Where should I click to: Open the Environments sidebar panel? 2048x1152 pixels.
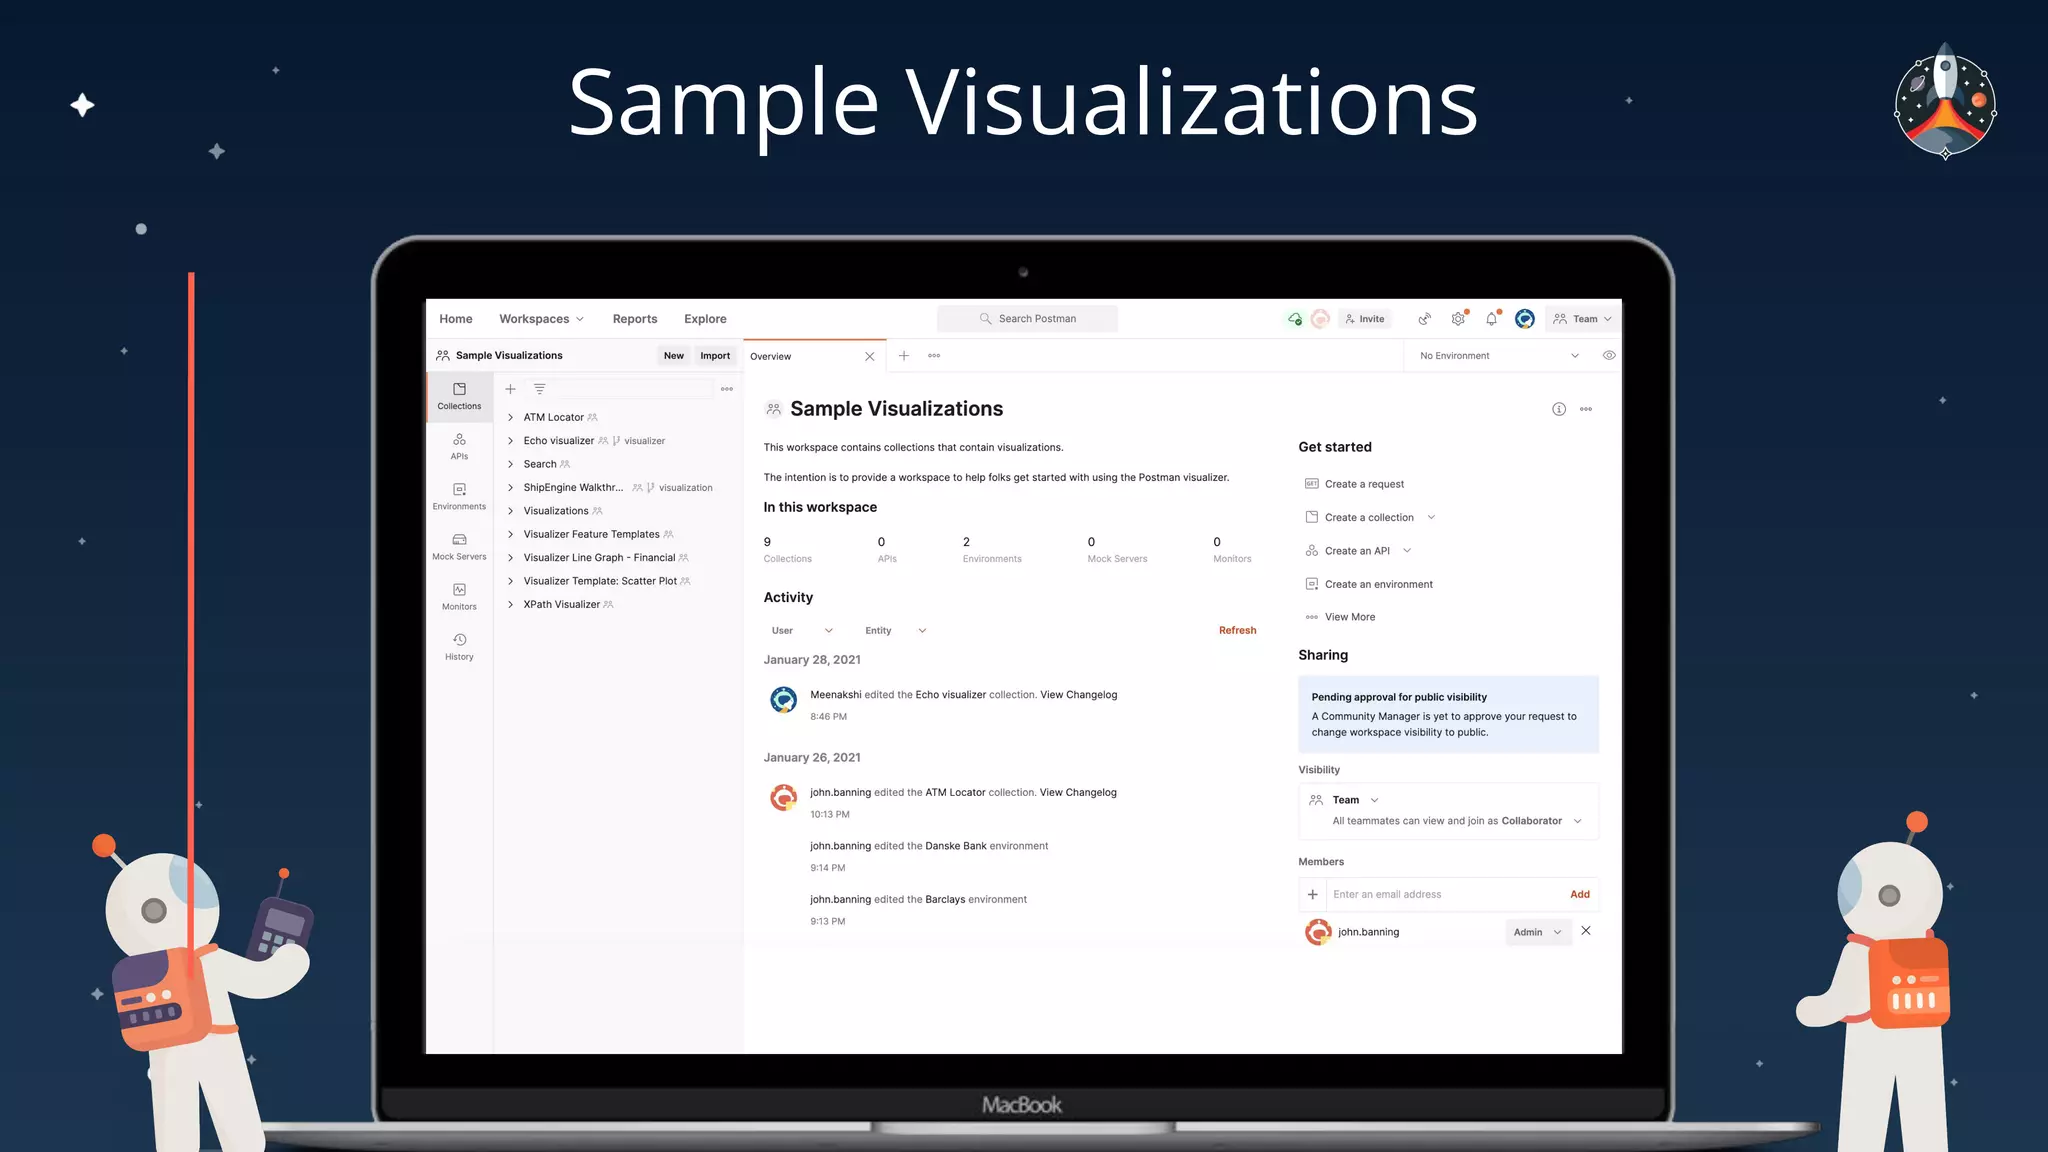coord(459,497)
